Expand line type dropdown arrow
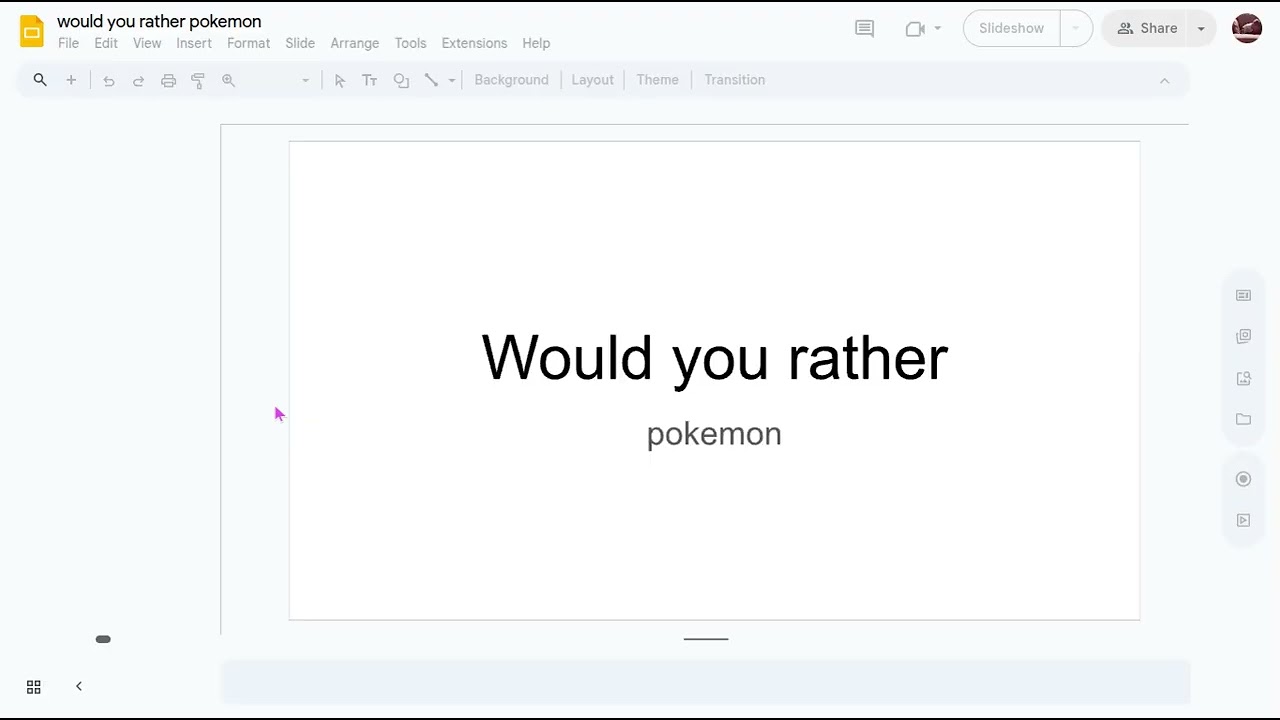The width and height of the screenshot is (1280, 720). (x=452, y=80)
